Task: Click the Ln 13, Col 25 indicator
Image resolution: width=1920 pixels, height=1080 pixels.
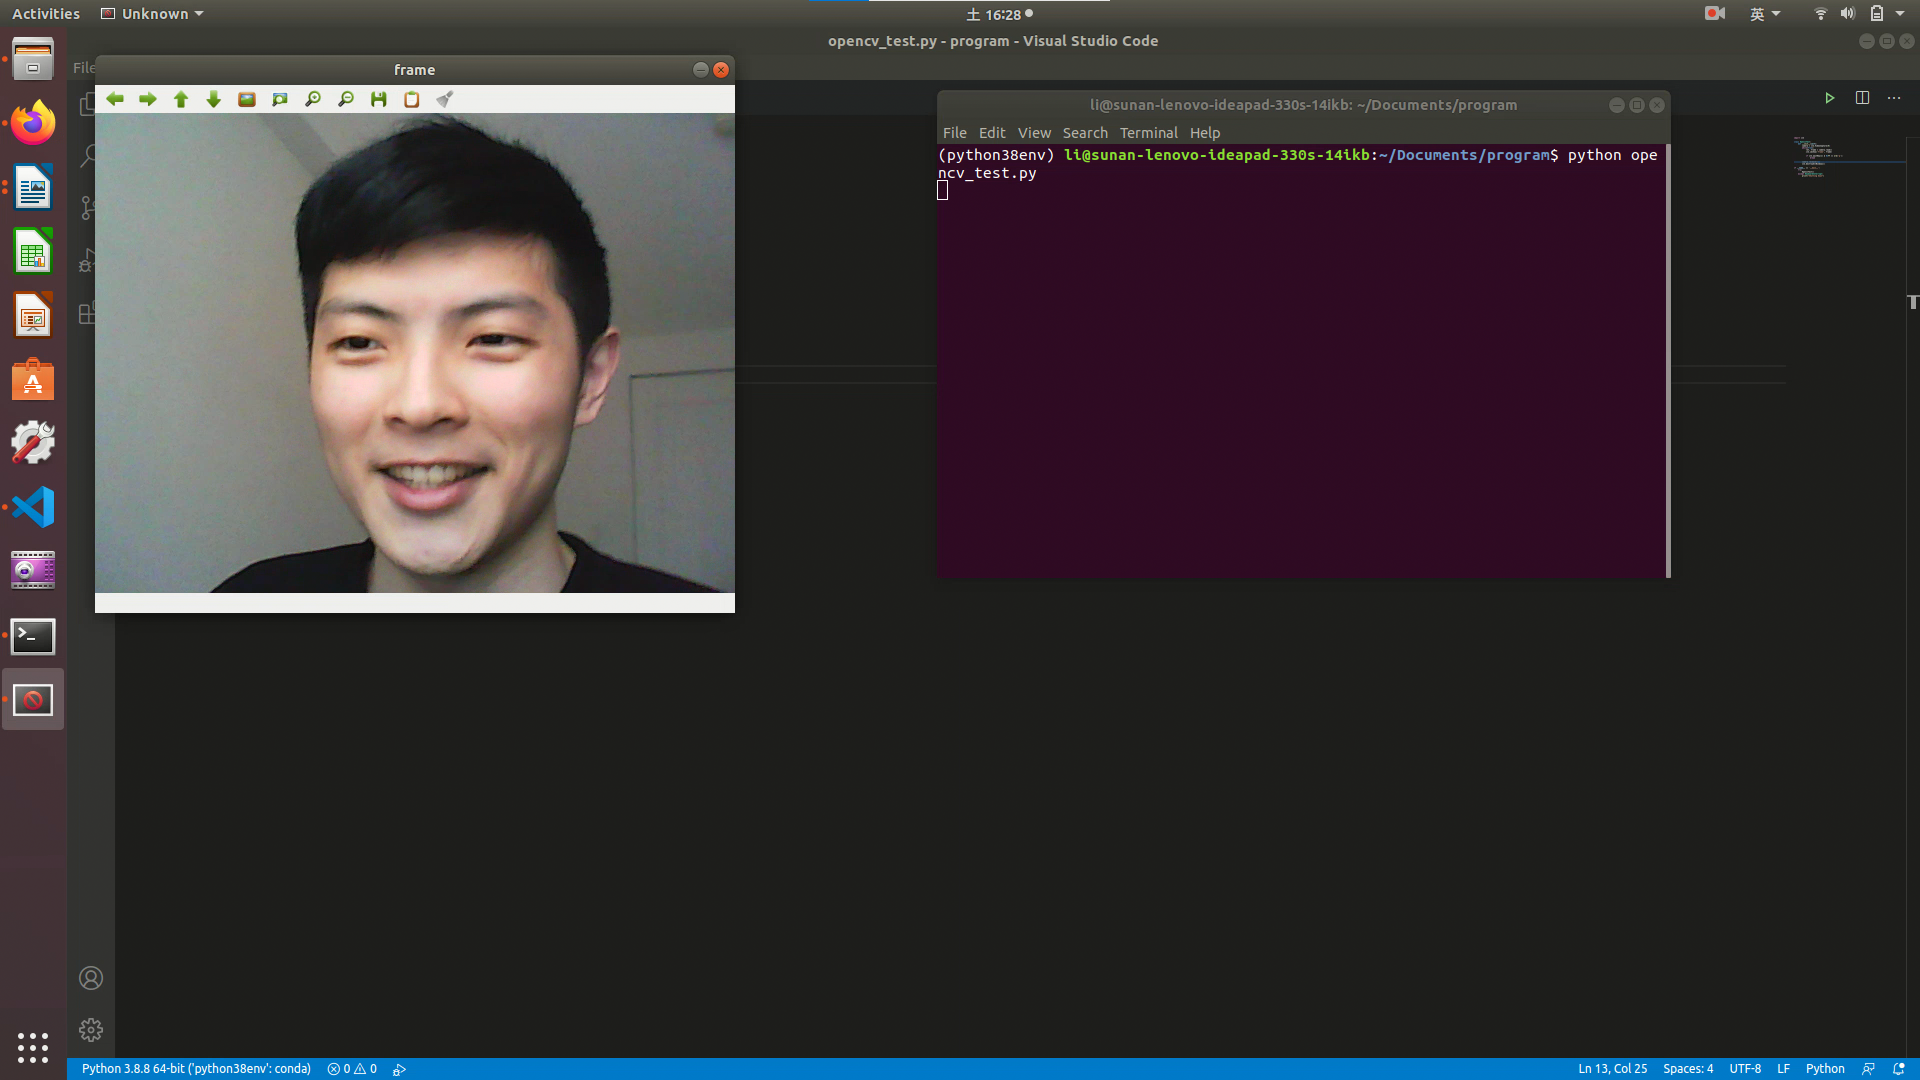Action: point(1612,1069)
